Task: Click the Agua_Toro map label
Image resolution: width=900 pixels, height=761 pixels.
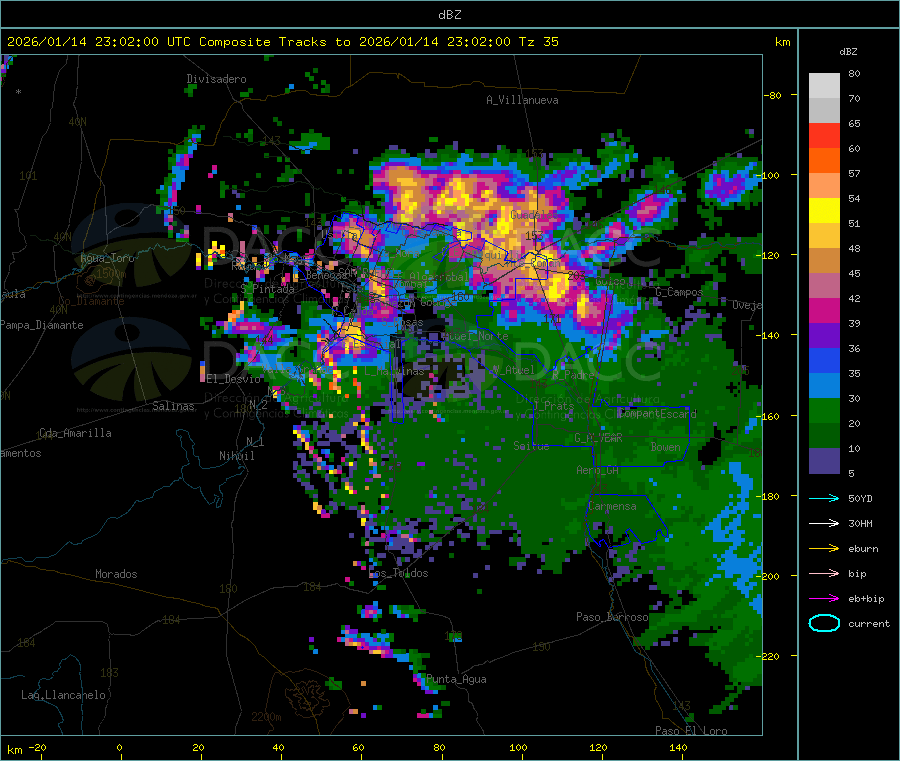Action: coord(107,258)
